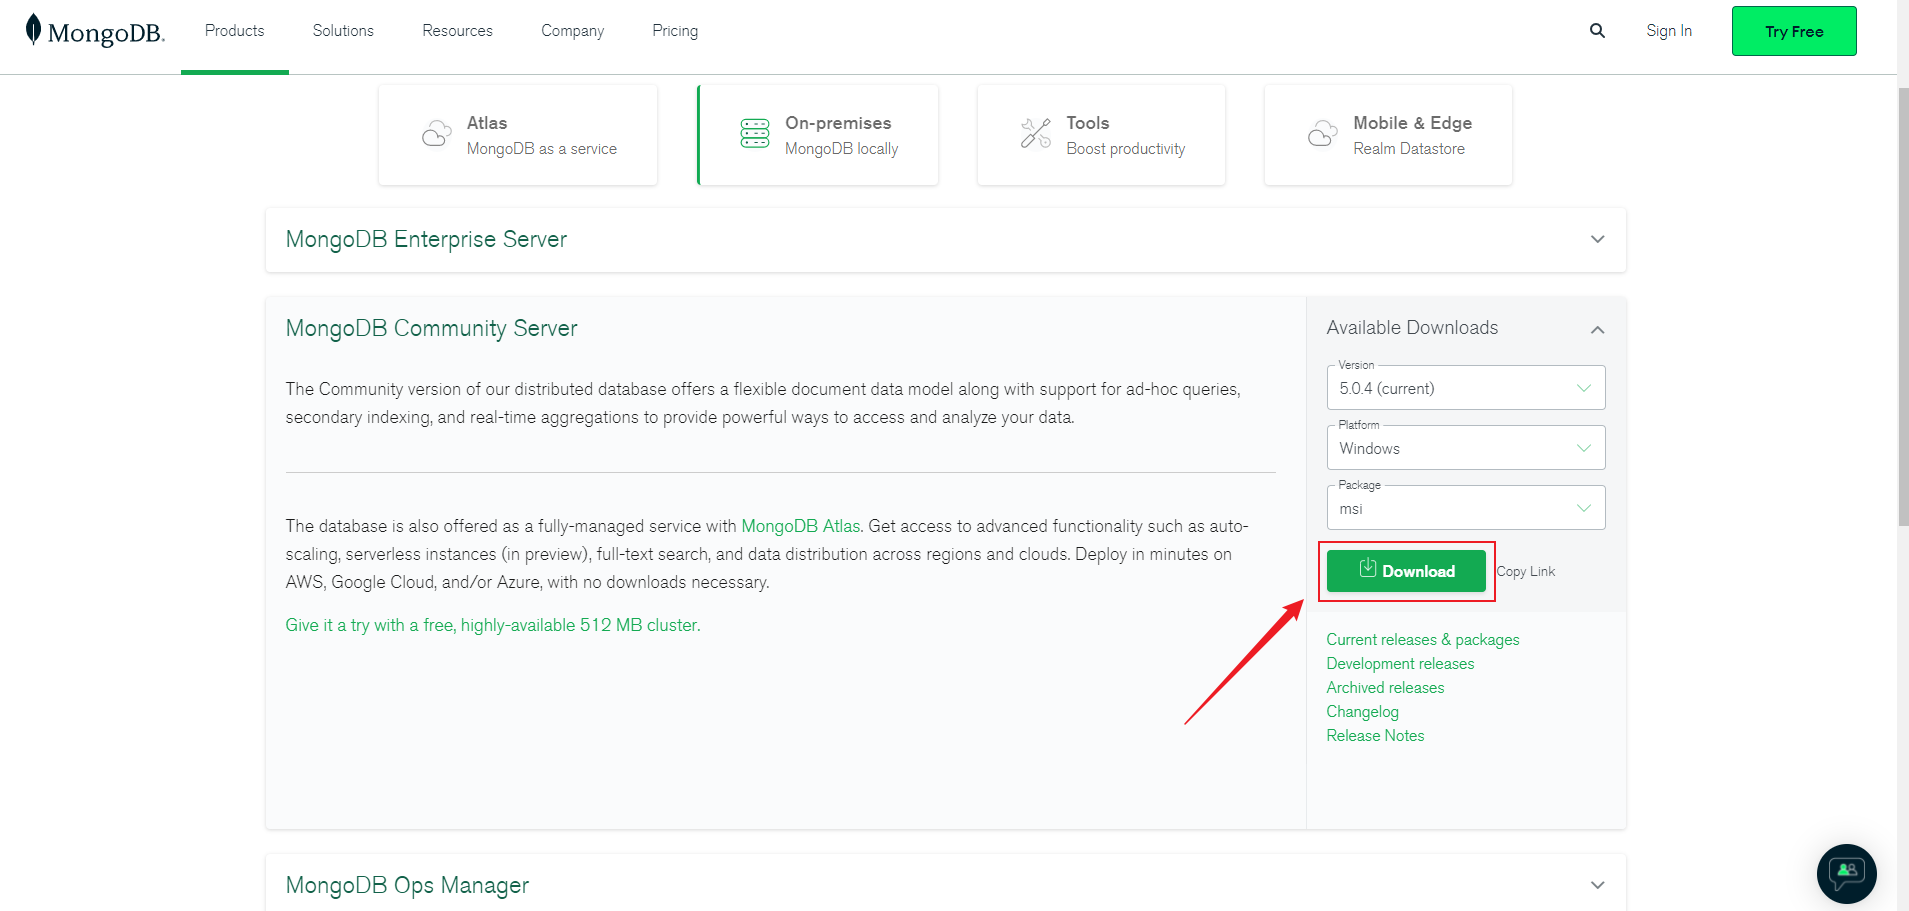The height and width of the screenshot is (911, 1909).
Task: Open the Changelog link
Action: 1361,711
